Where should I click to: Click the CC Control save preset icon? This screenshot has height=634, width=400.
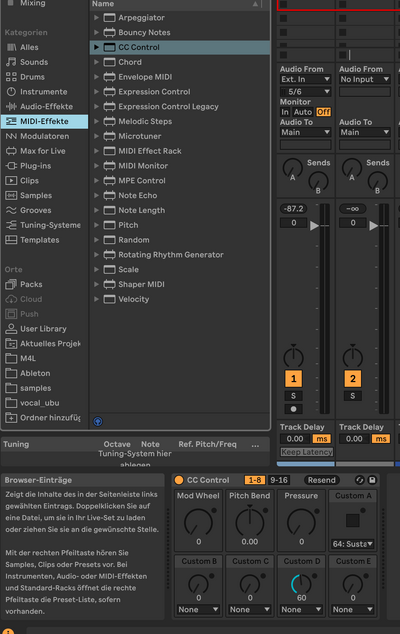click(x=372, y=480)
